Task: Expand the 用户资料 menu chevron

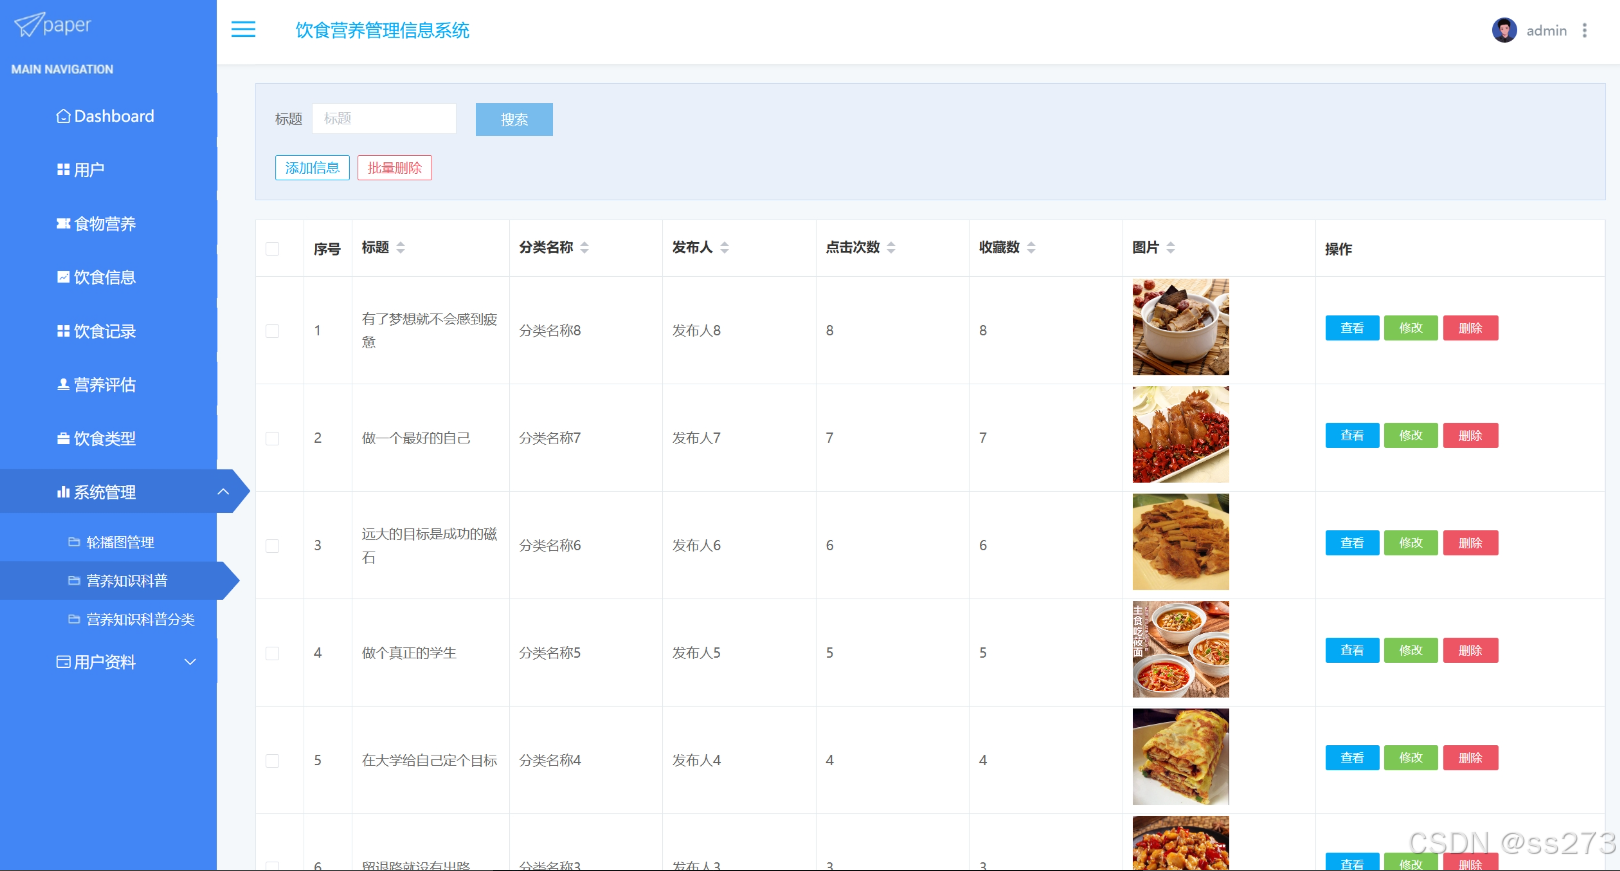Action: point(190,662)
